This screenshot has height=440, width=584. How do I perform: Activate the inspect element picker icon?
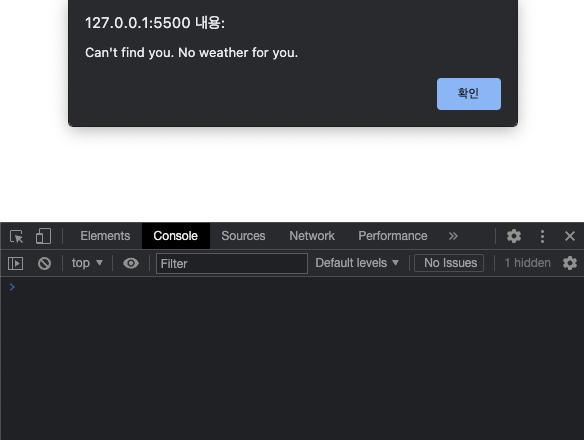coord(16,236)
